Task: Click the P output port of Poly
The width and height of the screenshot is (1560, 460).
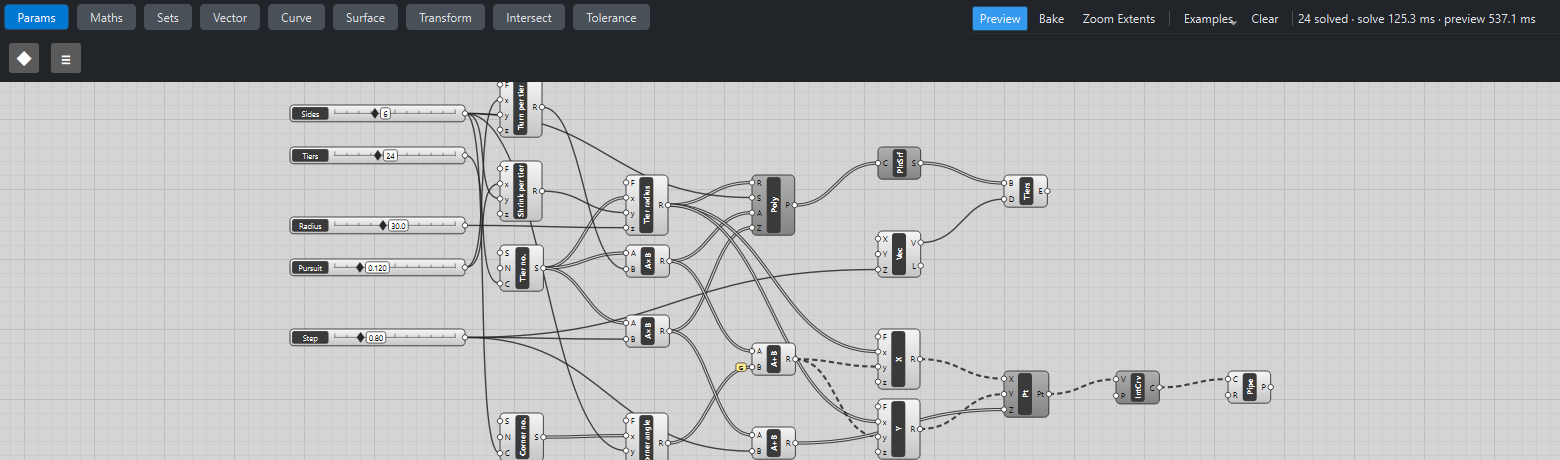Action: [x=795, y=205]
